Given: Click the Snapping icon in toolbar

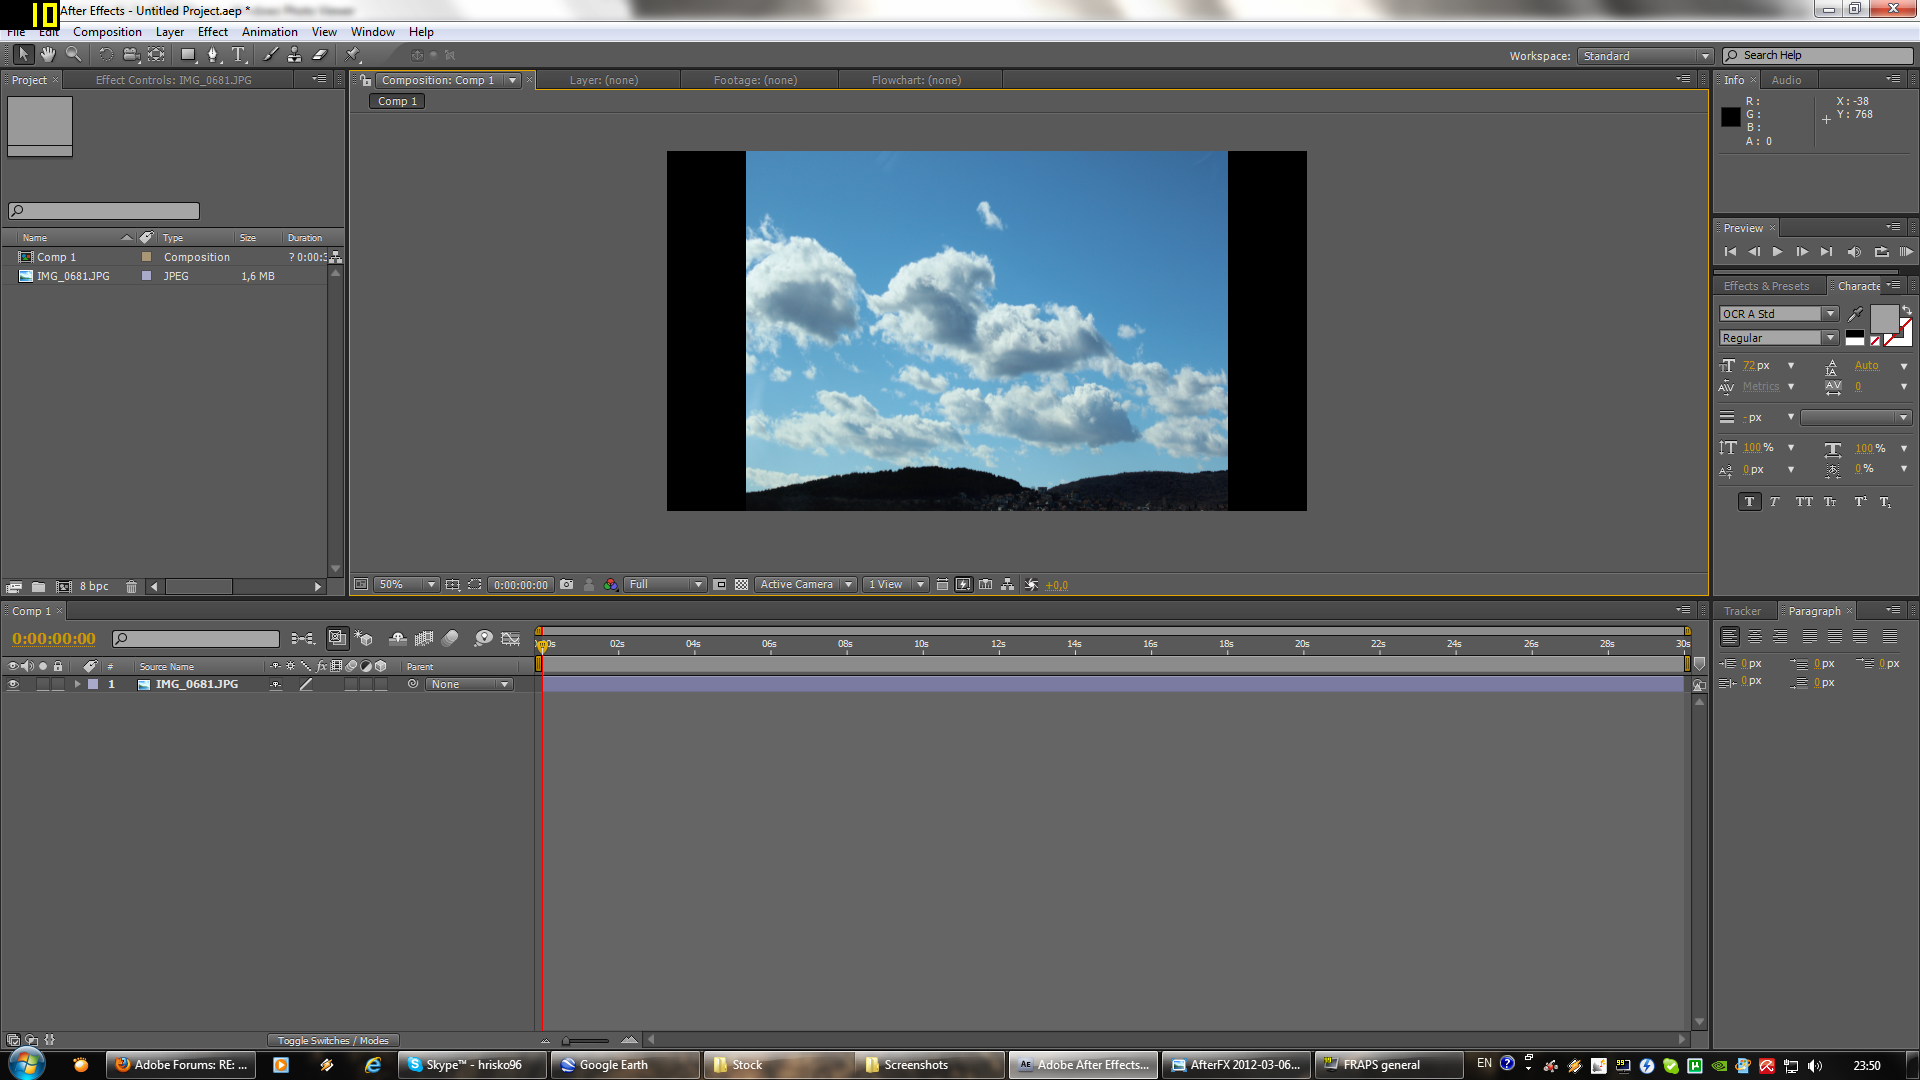Looking at the screenshot, I should pos(413,55).
